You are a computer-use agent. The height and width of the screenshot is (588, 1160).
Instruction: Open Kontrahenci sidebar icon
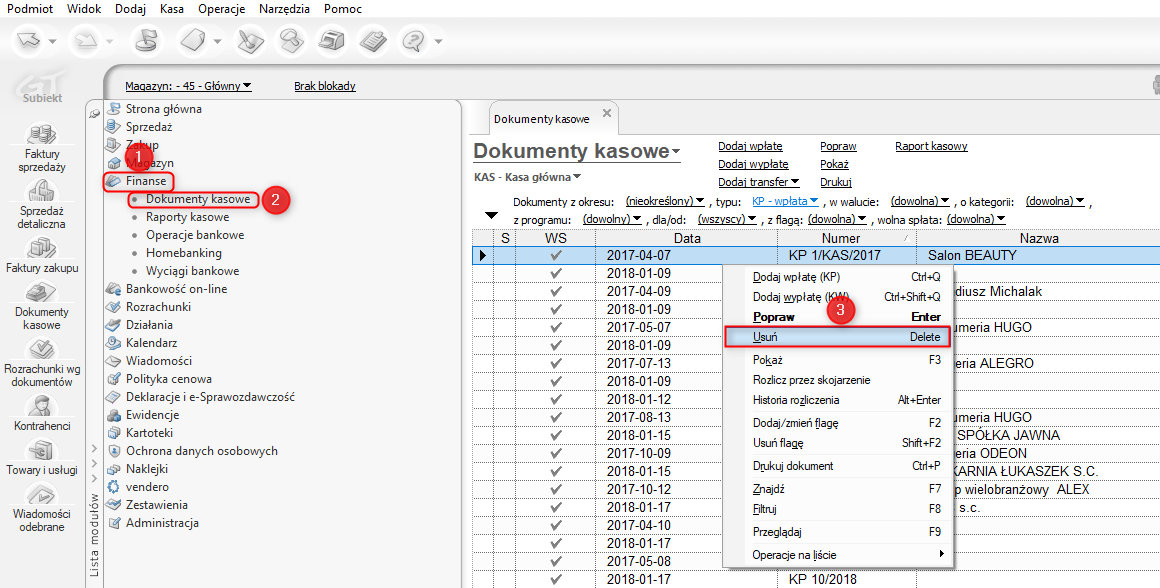pyautogui.click(x=42, y=406)
